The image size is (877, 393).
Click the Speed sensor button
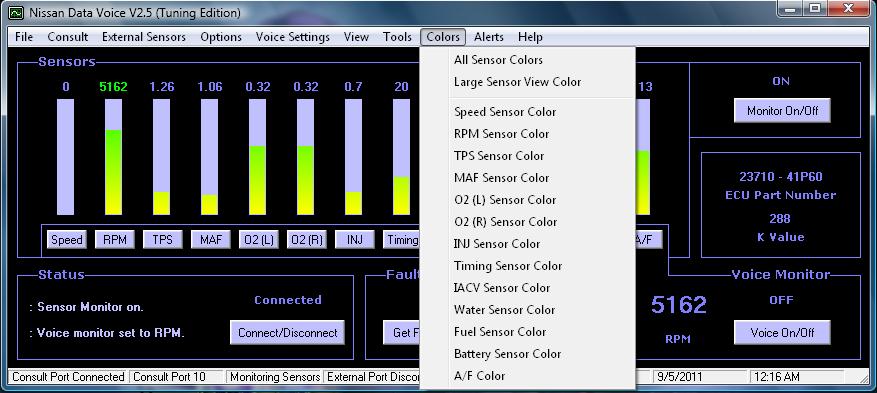tap(67, 240)
